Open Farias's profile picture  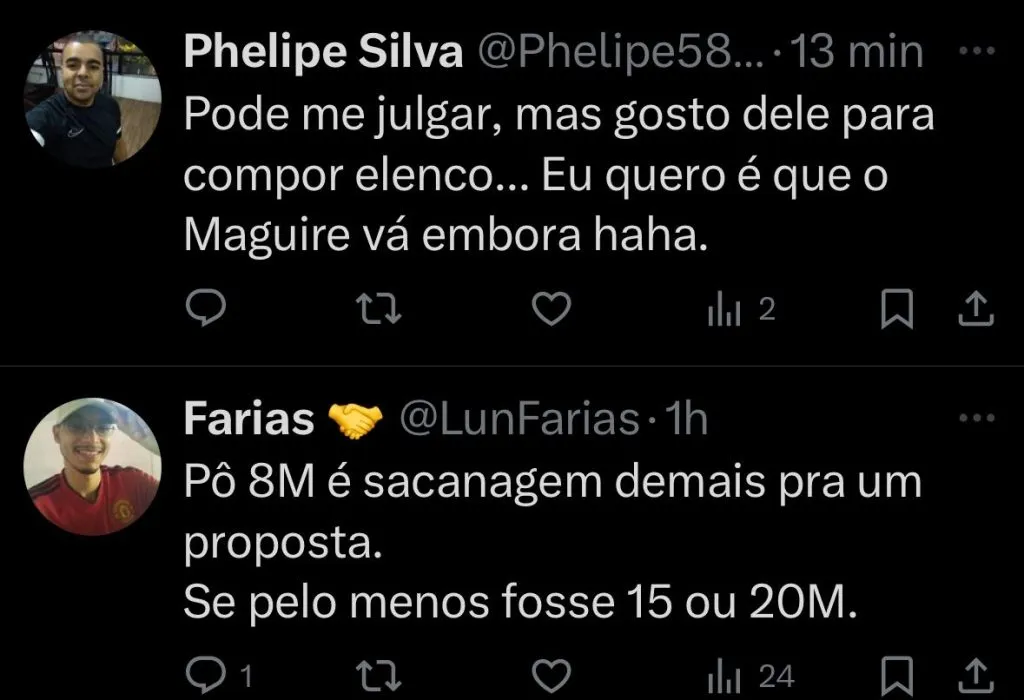pos(92,467)
